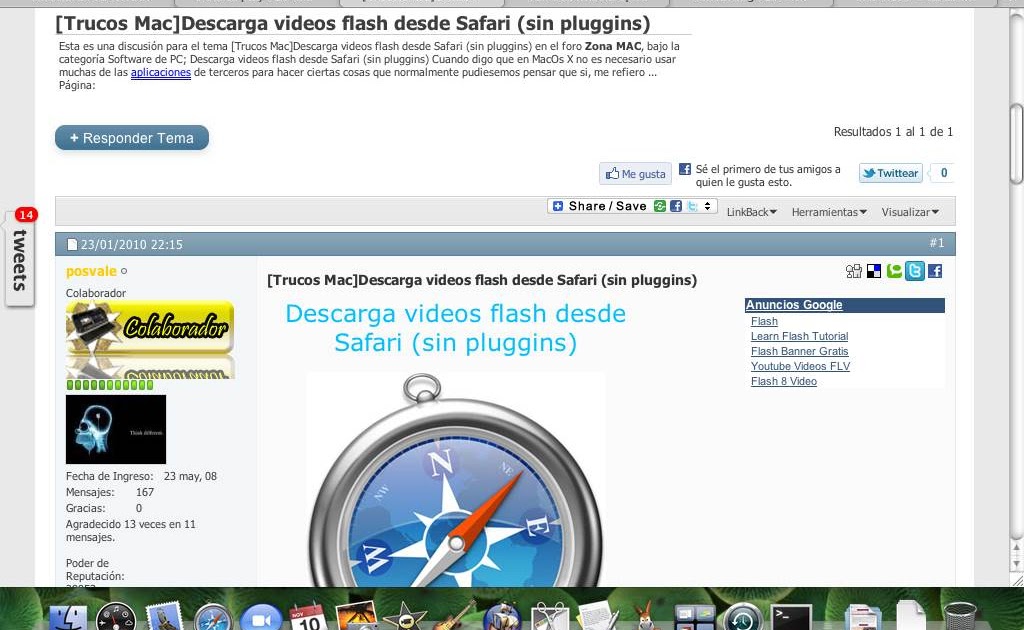
Task: Click post document icon beside 23/01/2010 date
Action: [72, 245]
